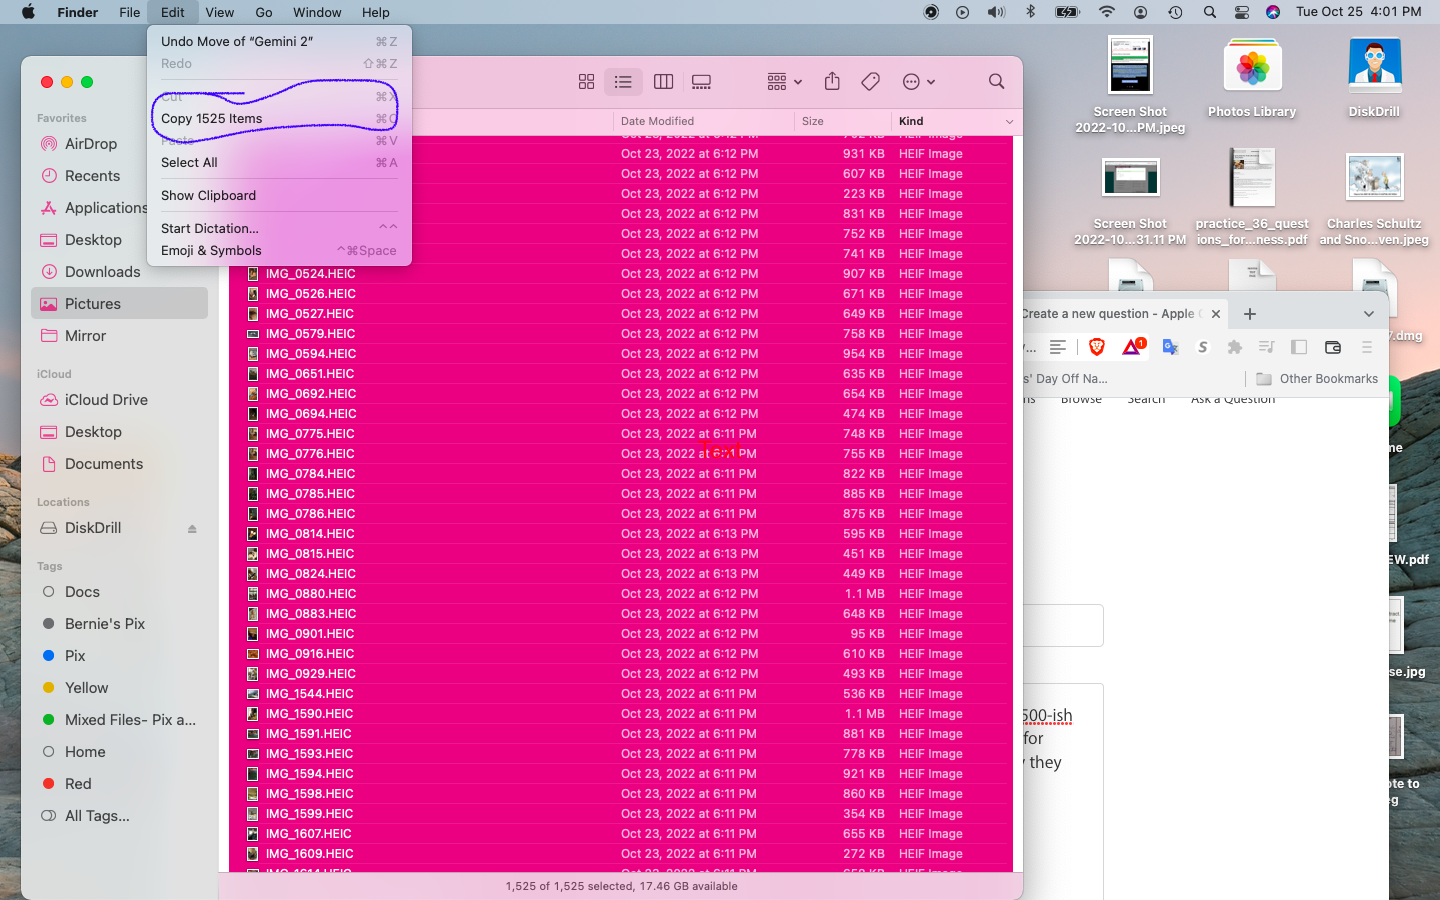Open Control Center in menu bar
The image size is (1440, 900).
click(1242, 12)
